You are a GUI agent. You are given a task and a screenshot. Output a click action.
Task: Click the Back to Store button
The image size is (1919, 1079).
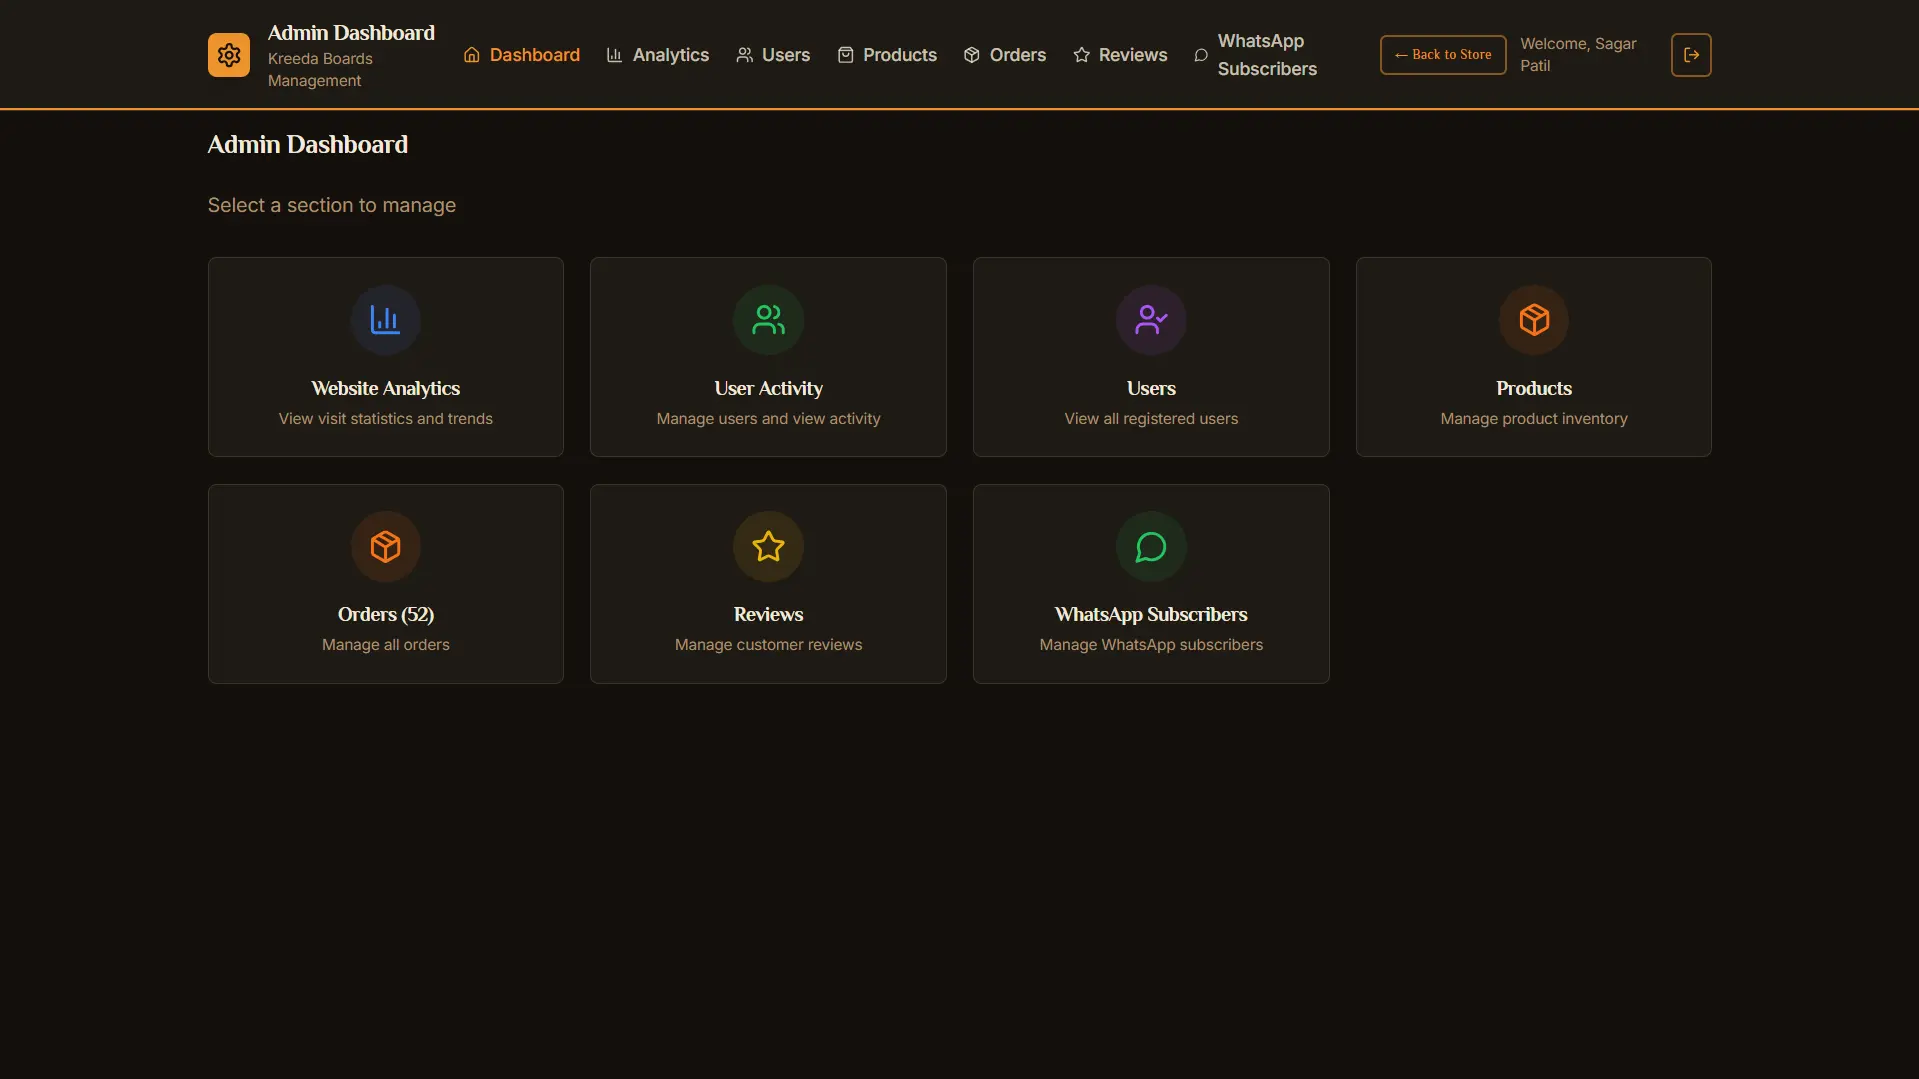[x=1443, y=55]
